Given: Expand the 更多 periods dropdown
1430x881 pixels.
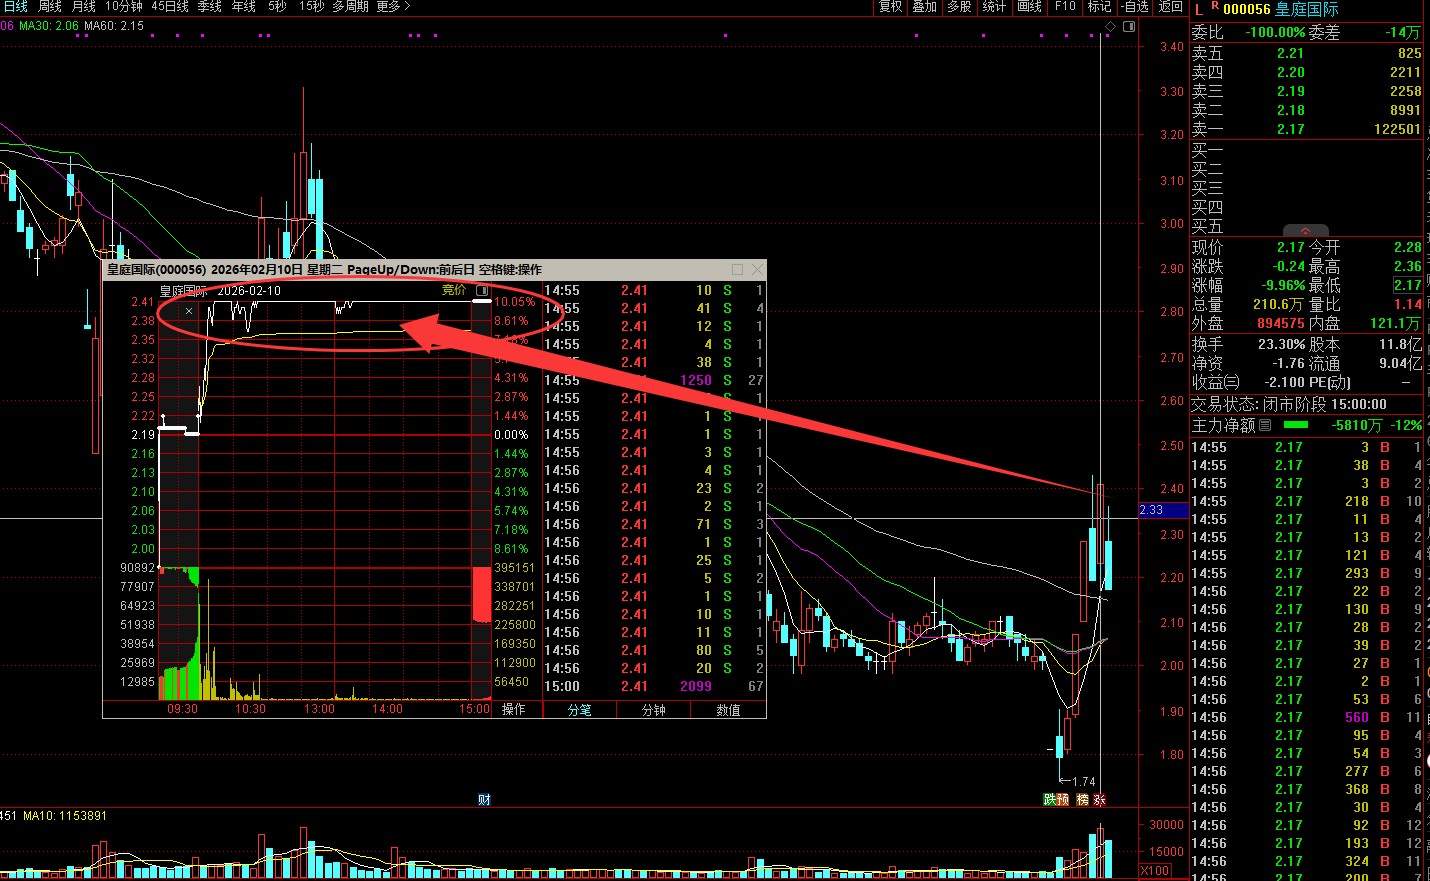Looking at the screenshot, I should tap(393, 6).
